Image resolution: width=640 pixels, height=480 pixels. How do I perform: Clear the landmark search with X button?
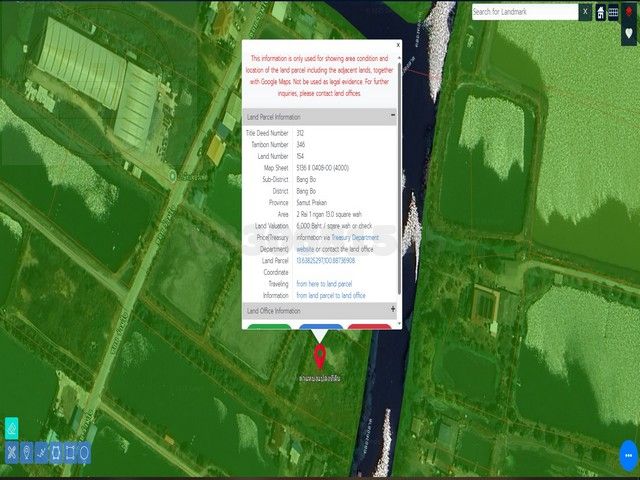click(585, 12)
